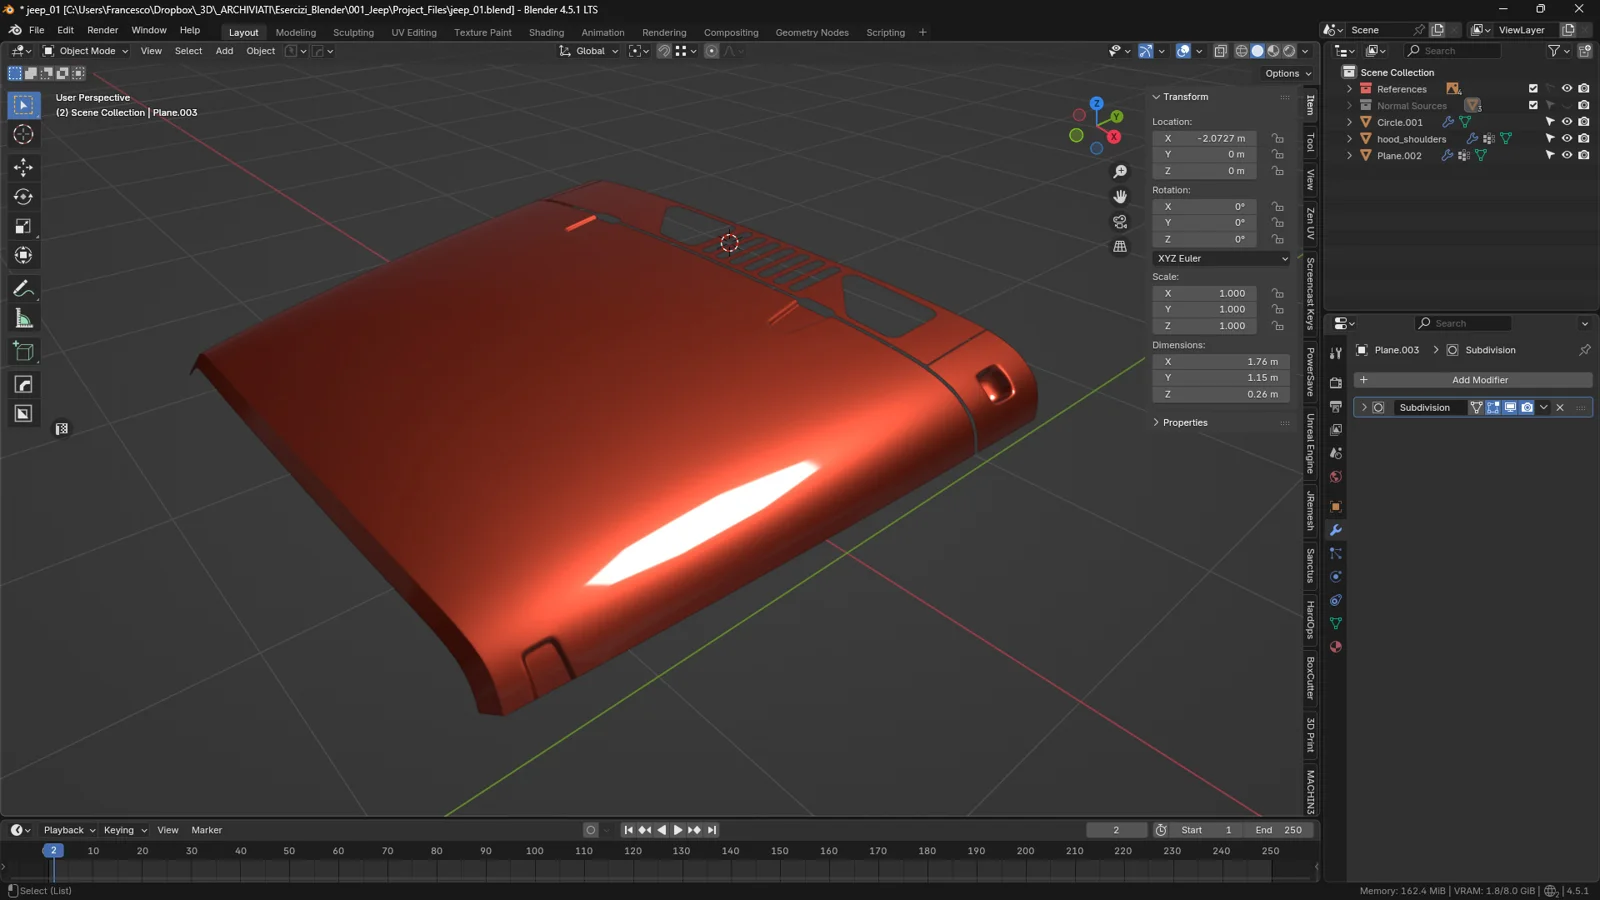
Task: Switch orthographic/perspective grid icon
Action: coord(1120,247)
